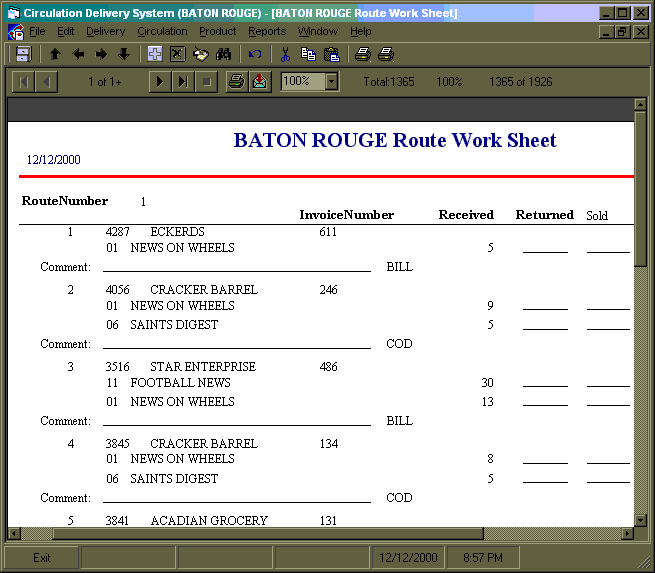This screenshot has width=655, height=573.
Task: Click the vertical scrollbar thumb
Action: coord(640,188)
